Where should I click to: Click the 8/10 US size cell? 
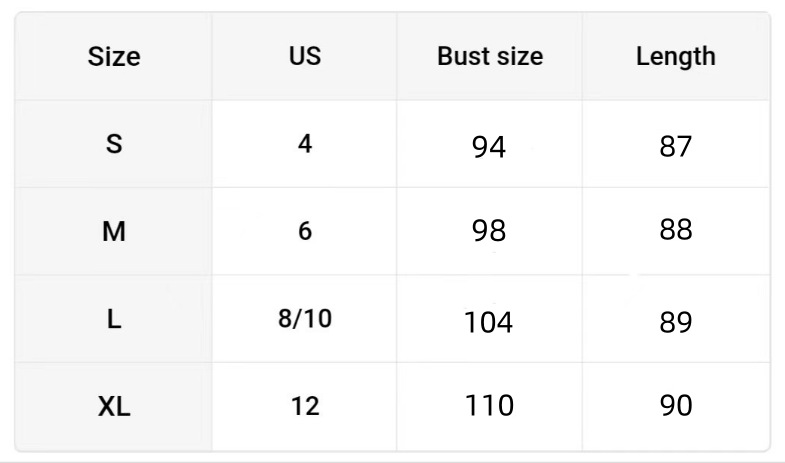(x=305, y=319)
